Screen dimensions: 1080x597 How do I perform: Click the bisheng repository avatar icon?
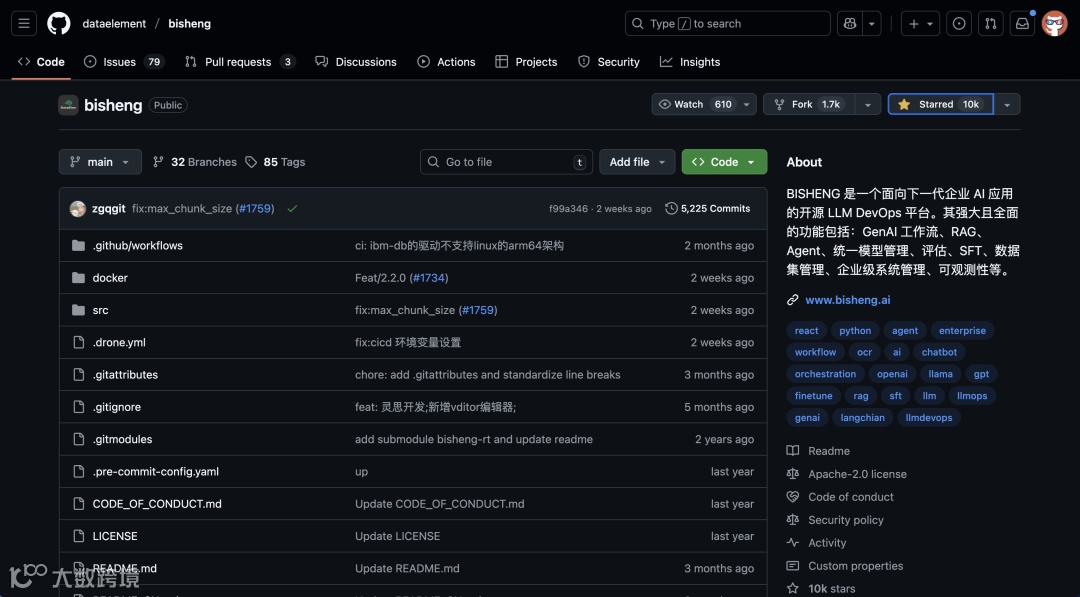[68, 105]
